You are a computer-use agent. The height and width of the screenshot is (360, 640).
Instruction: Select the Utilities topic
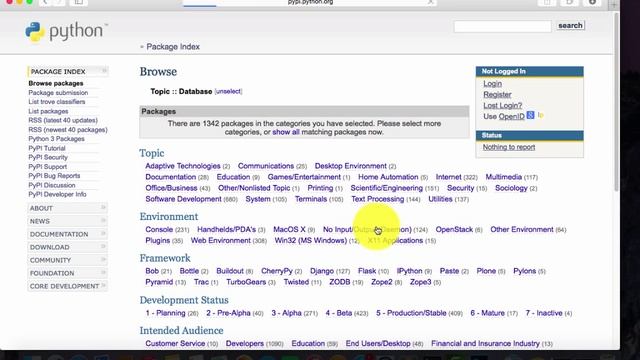[440, 199]
